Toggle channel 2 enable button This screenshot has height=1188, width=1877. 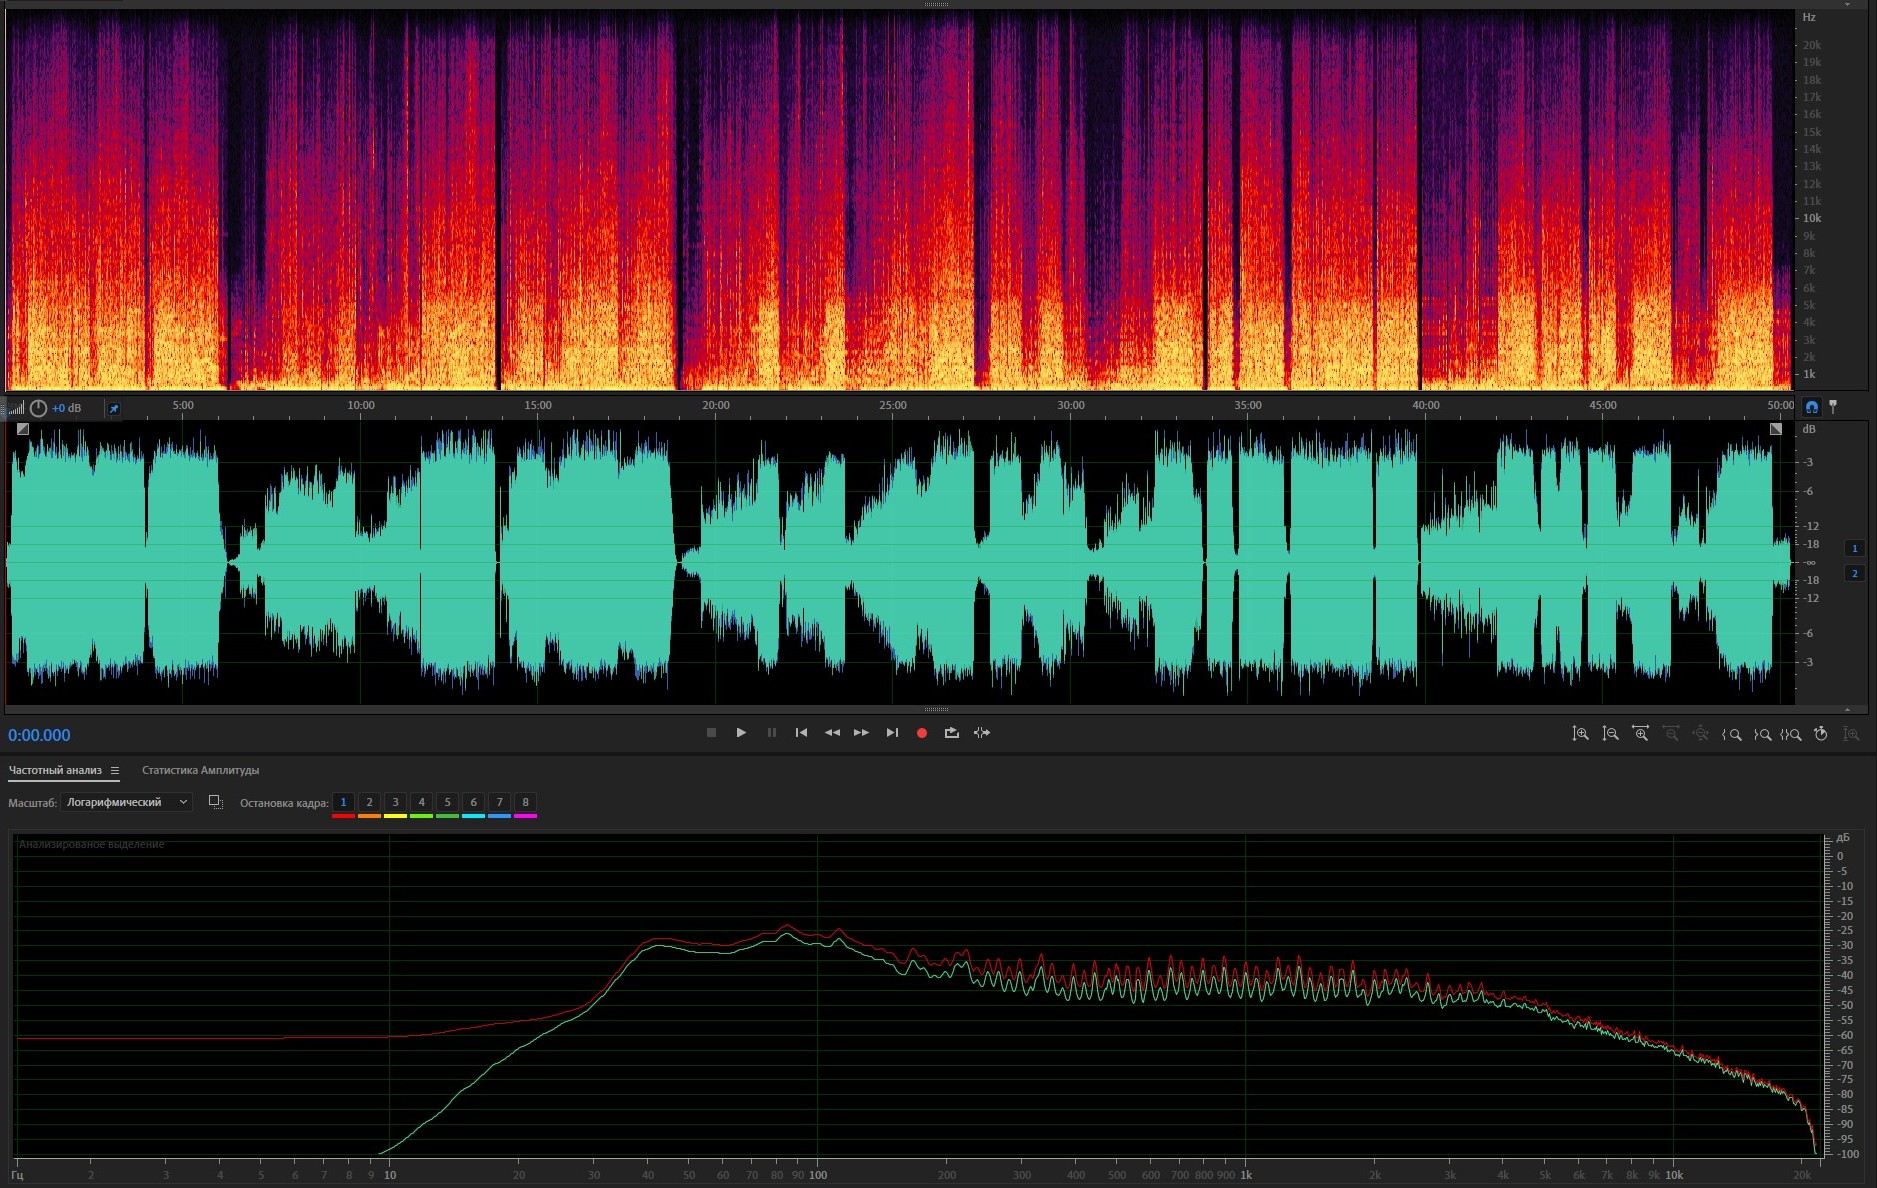[1854, 573]
